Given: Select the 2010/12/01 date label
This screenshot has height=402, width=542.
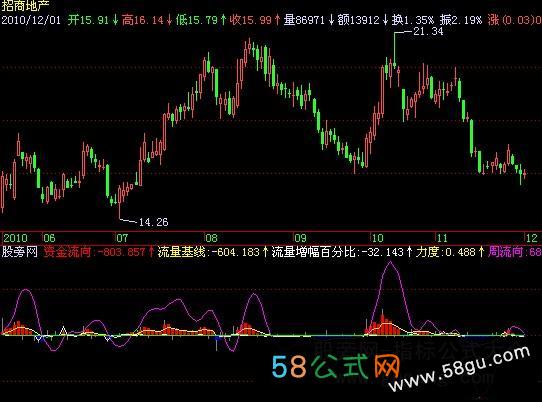Looking at the screenshot, I should tap(31, 20).
